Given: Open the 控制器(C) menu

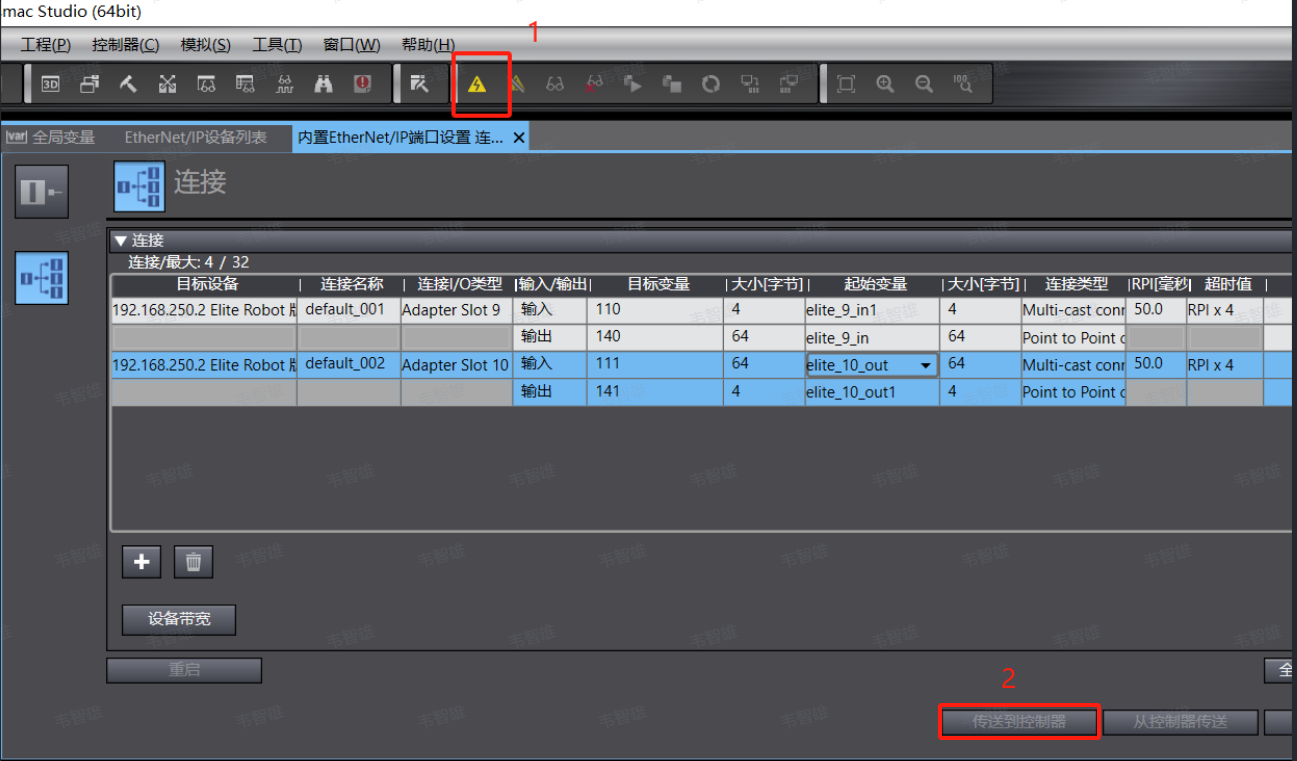Looking at the screenshot, I should 125,45.
